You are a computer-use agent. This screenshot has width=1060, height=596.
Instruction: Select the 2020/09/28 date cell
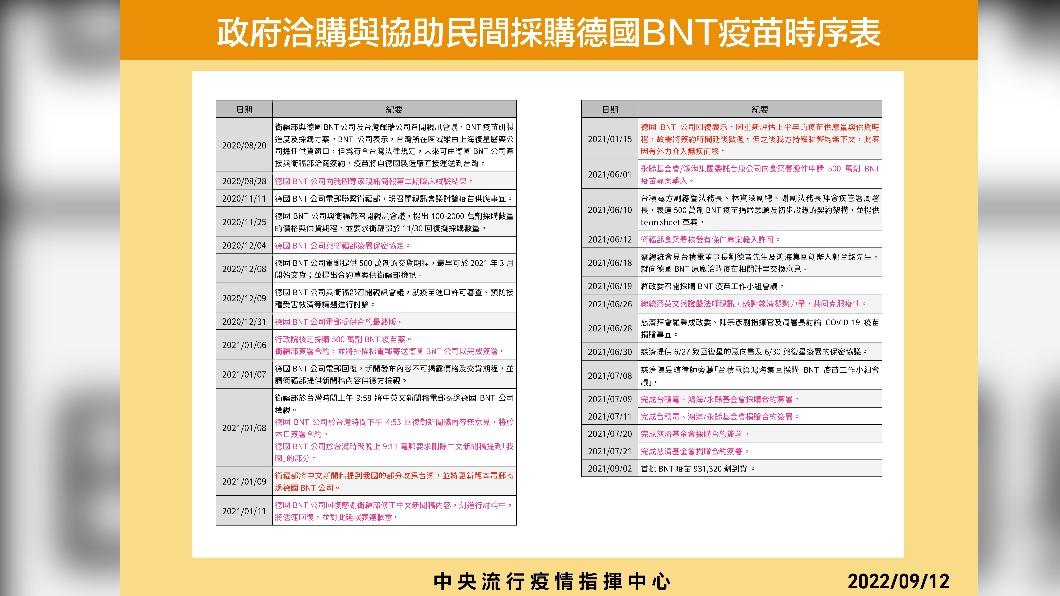244,181
